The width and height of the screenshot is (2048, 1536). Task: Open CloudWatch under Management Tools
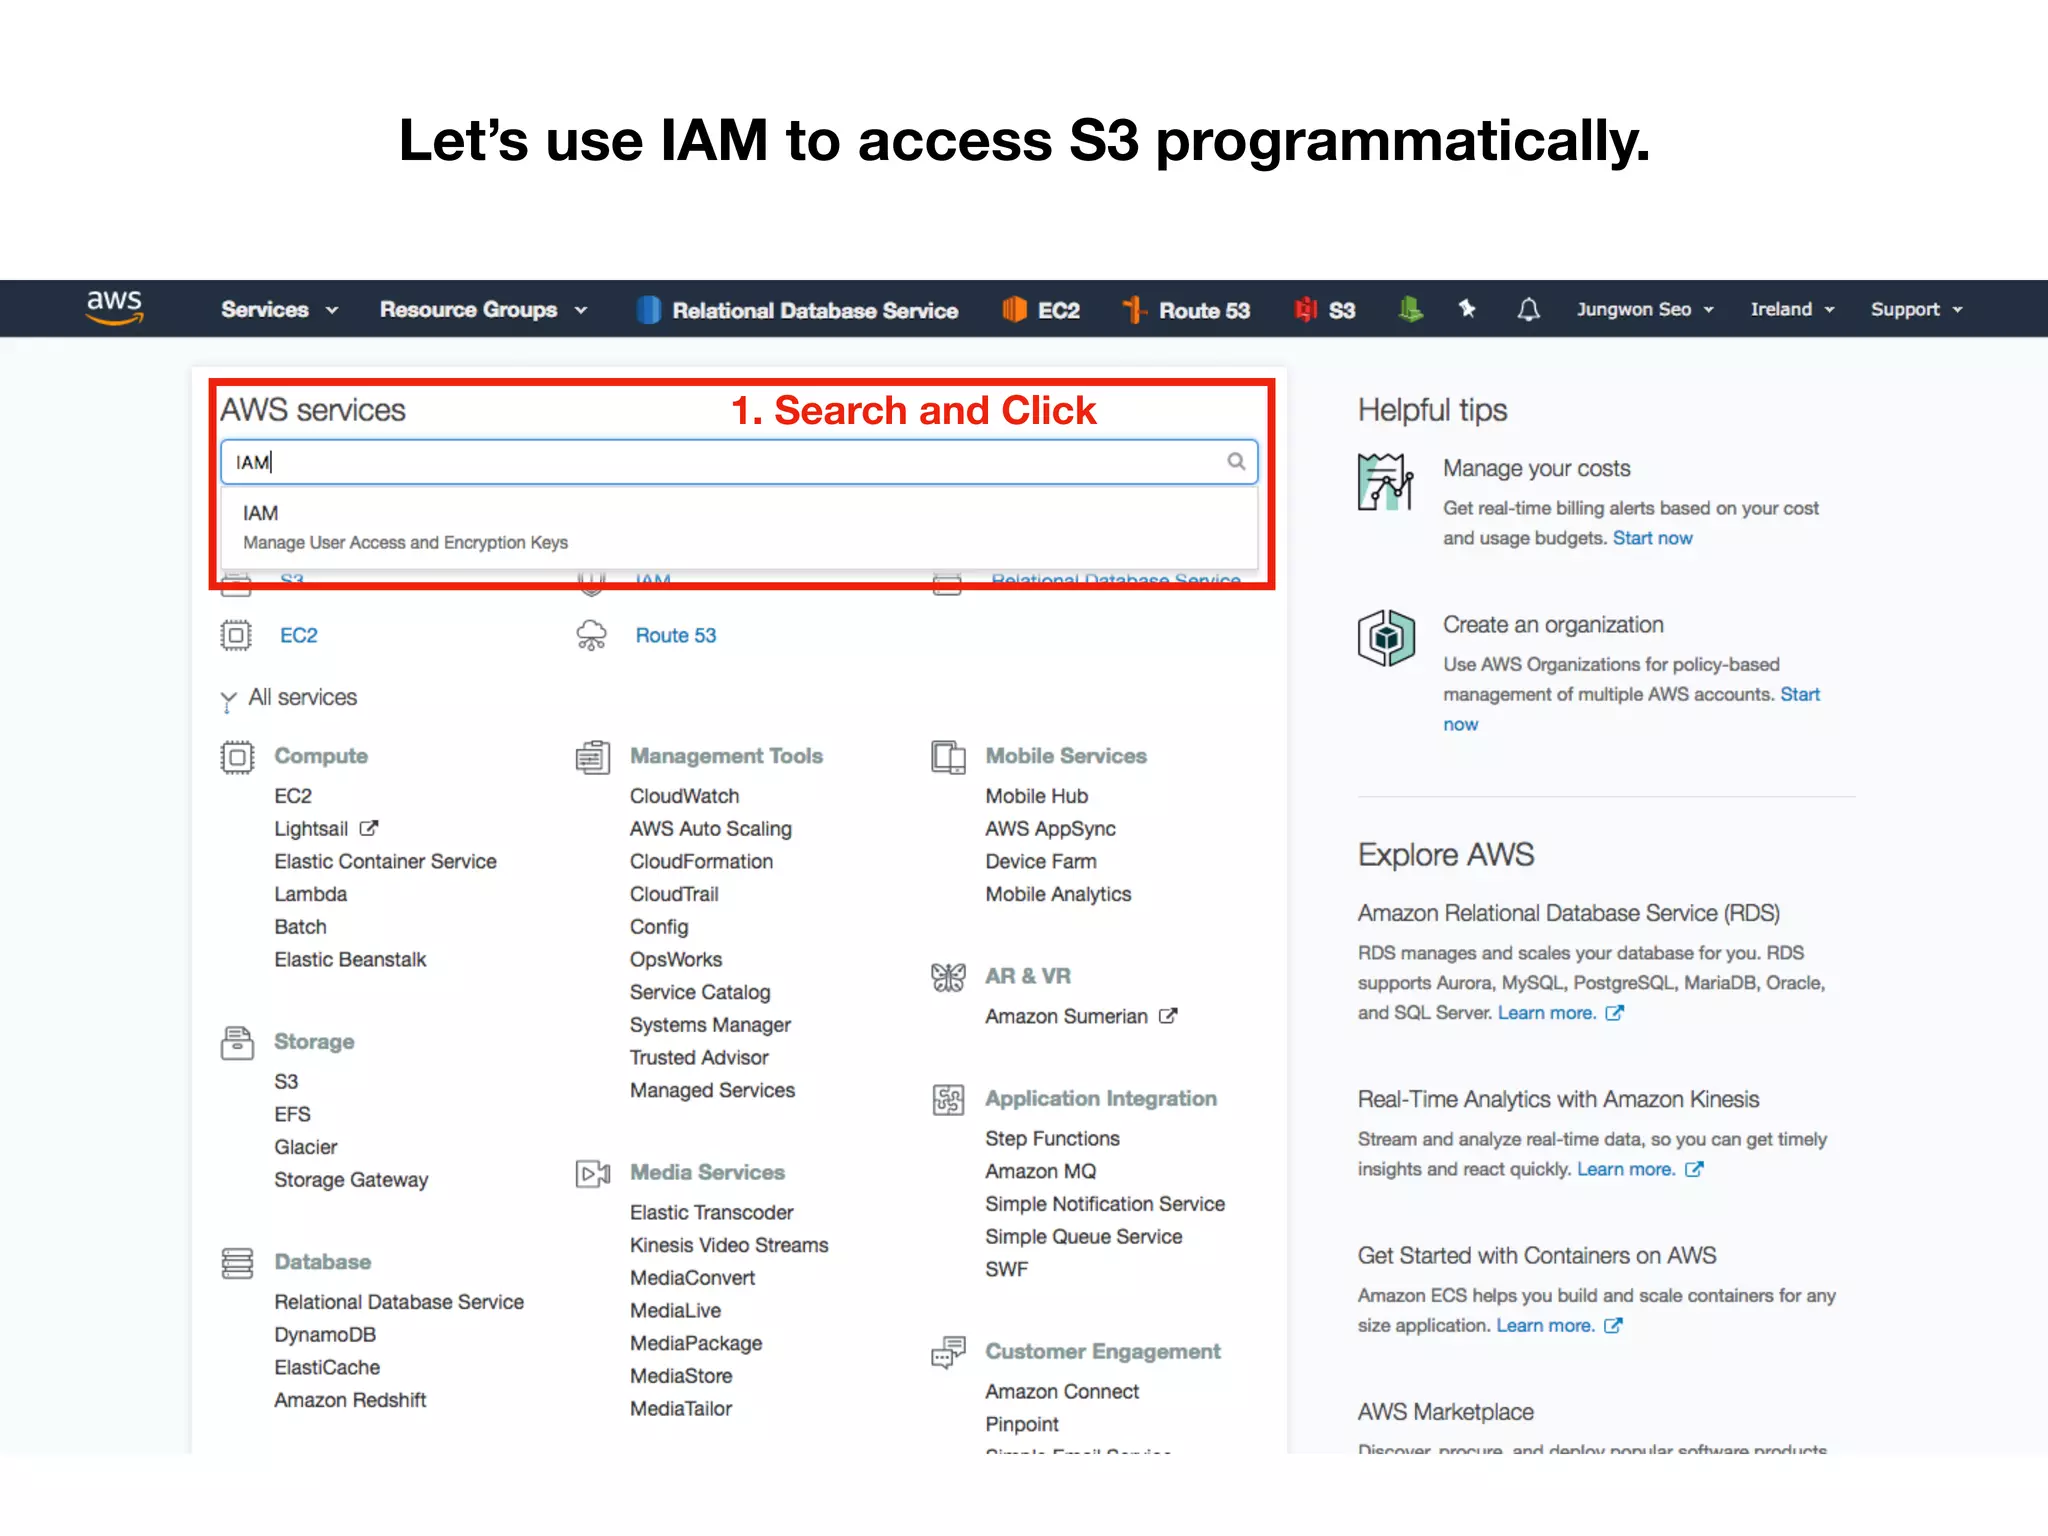(684, 796)
